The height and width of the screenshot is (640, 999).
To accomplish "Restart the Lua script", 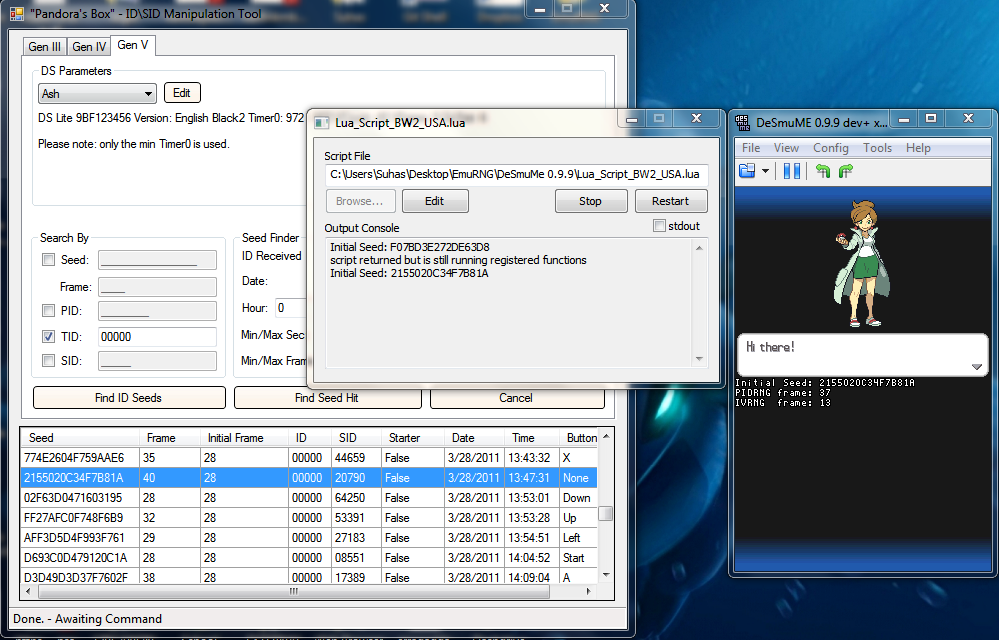I will 671,201.
